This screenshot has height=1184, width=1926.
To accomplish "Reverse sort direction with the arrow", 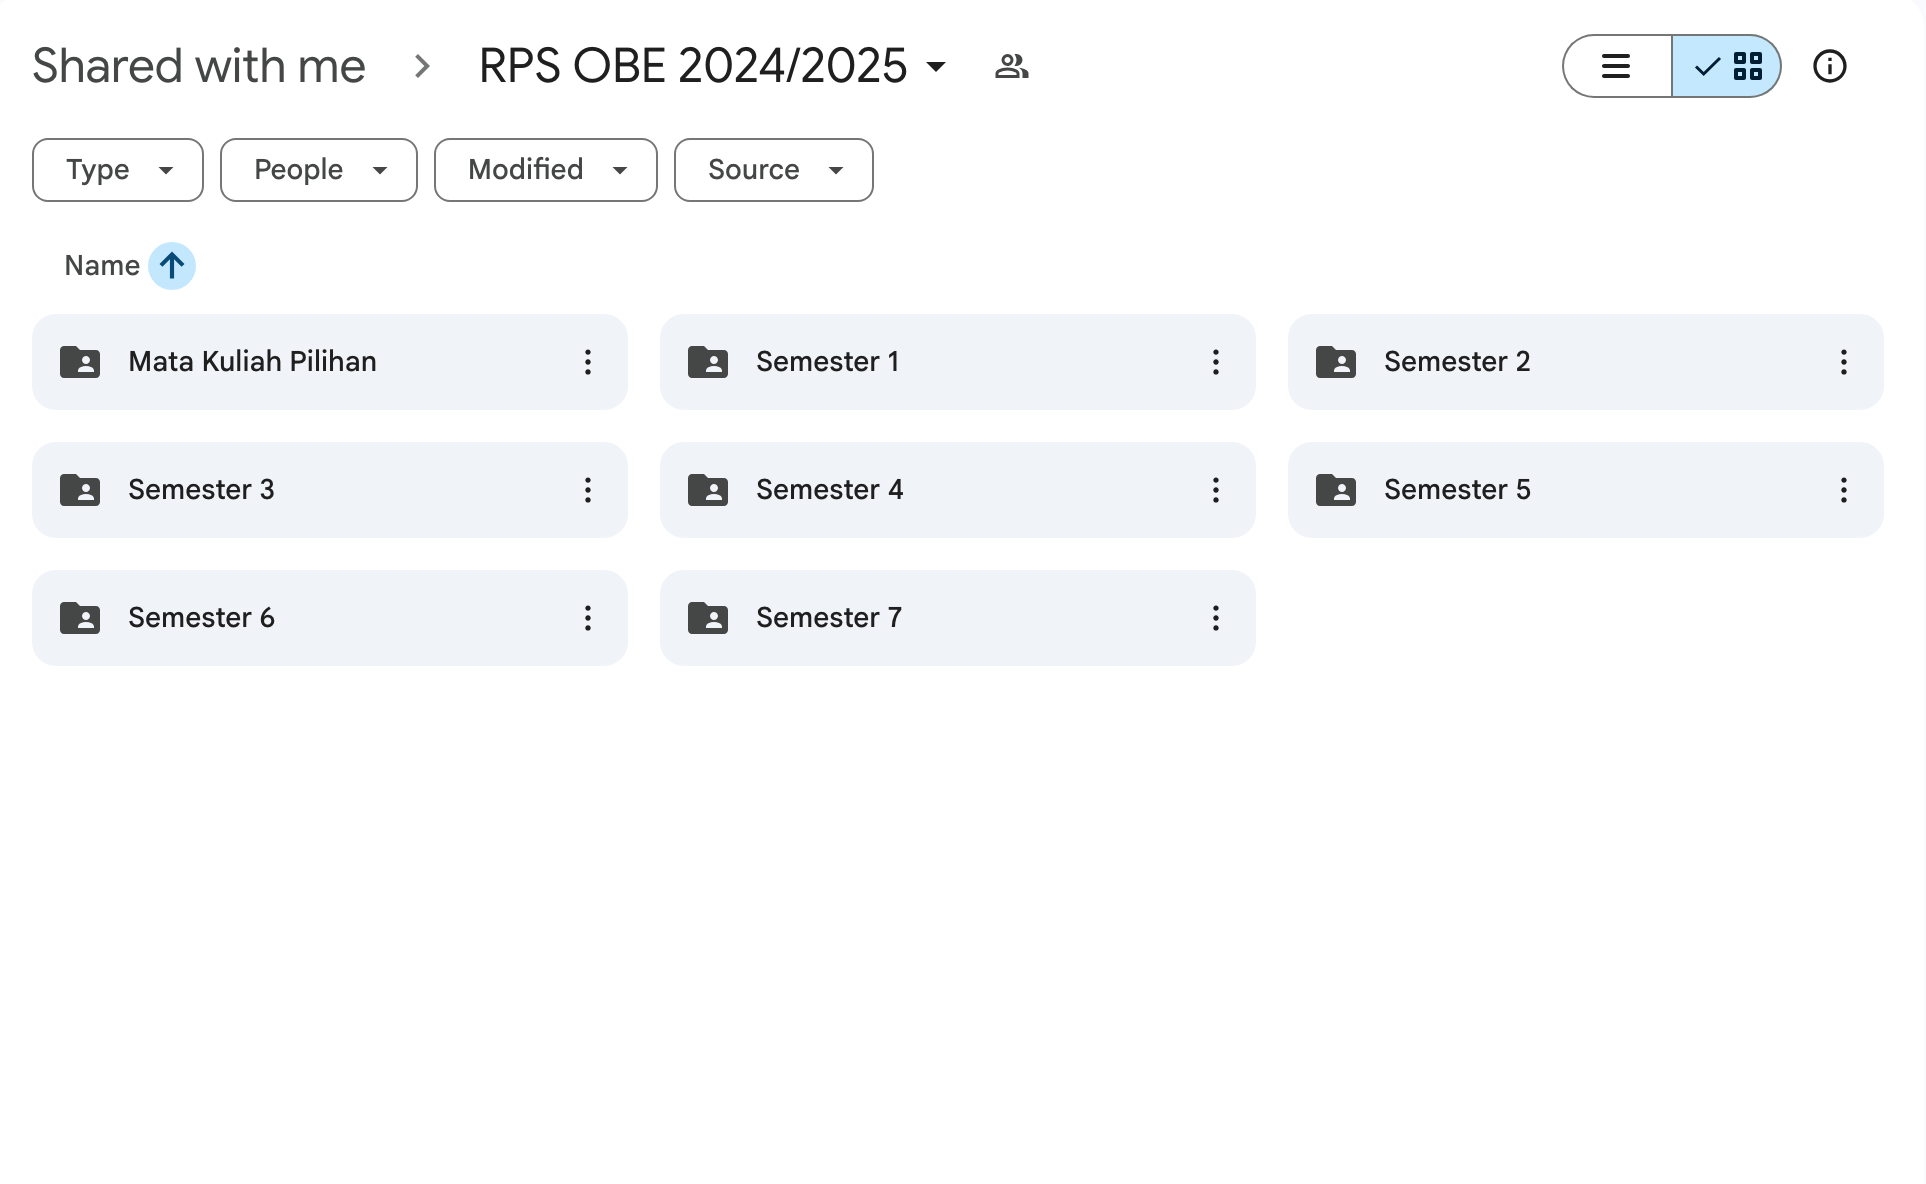I will coord(172,266).
